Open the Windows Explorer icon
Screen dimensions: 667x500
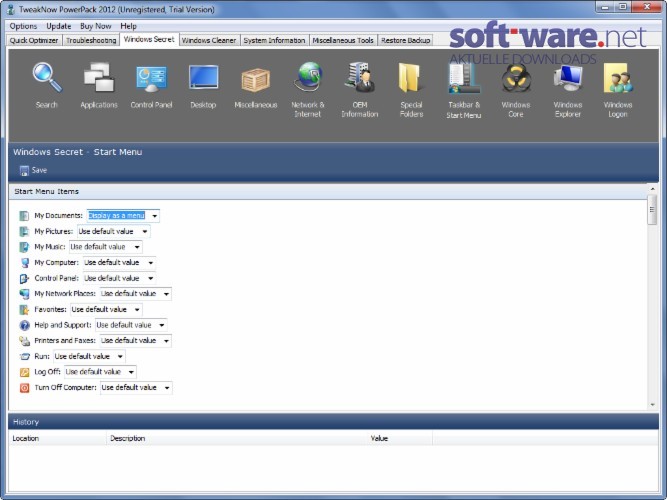tap(567, 78)
